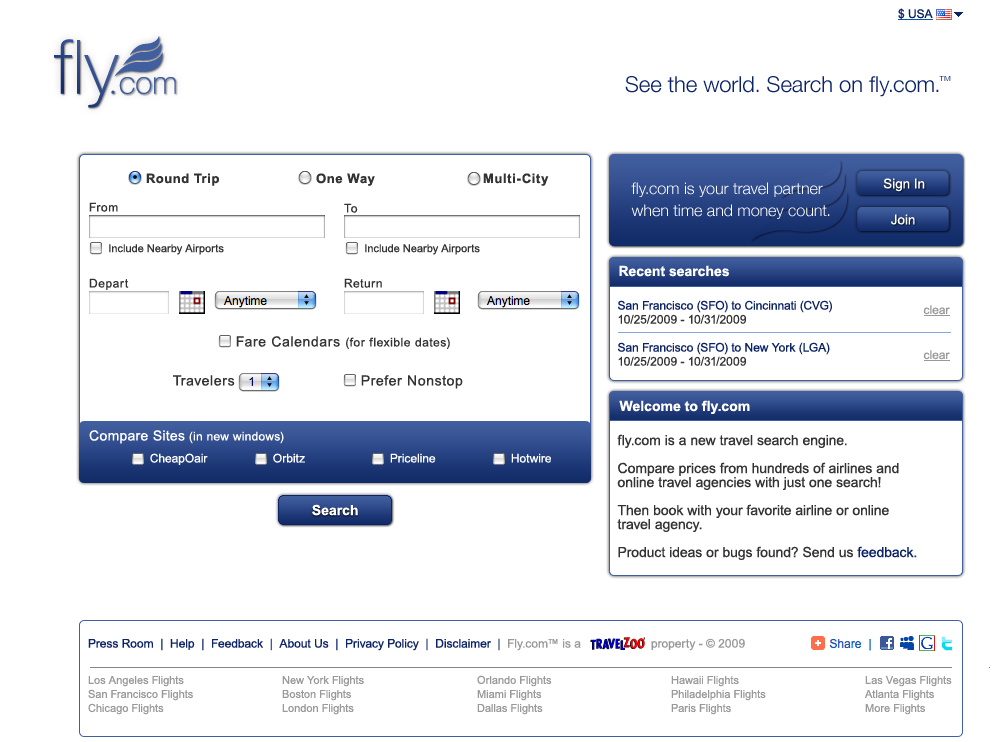Open San Francisco to Cincinnati recent search

(724, 306)
